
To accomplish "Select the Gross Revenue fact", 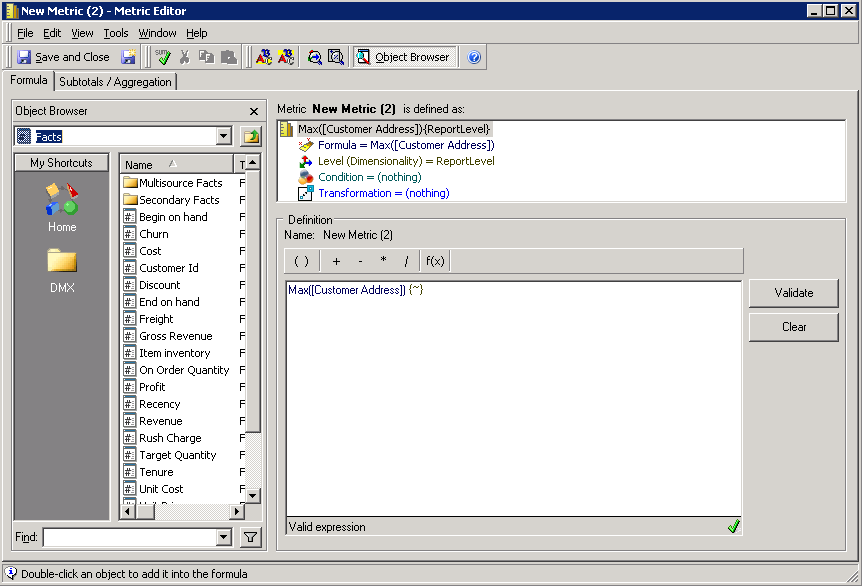I will pyautogui.click(x=175, y=336).
